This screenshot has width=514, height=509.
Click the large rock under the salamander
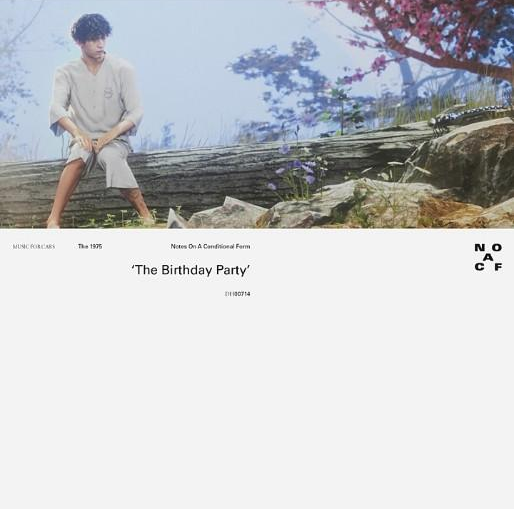(473, 160)
